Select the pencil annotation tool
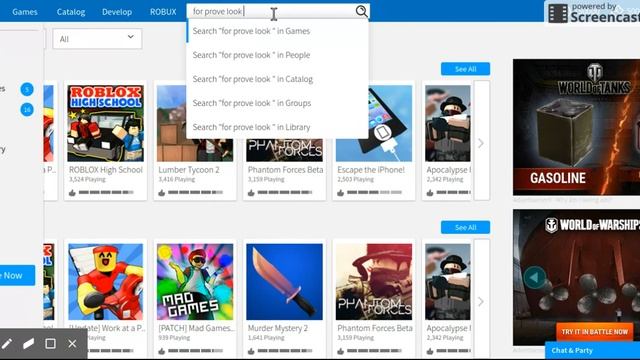 click(7, 344)
